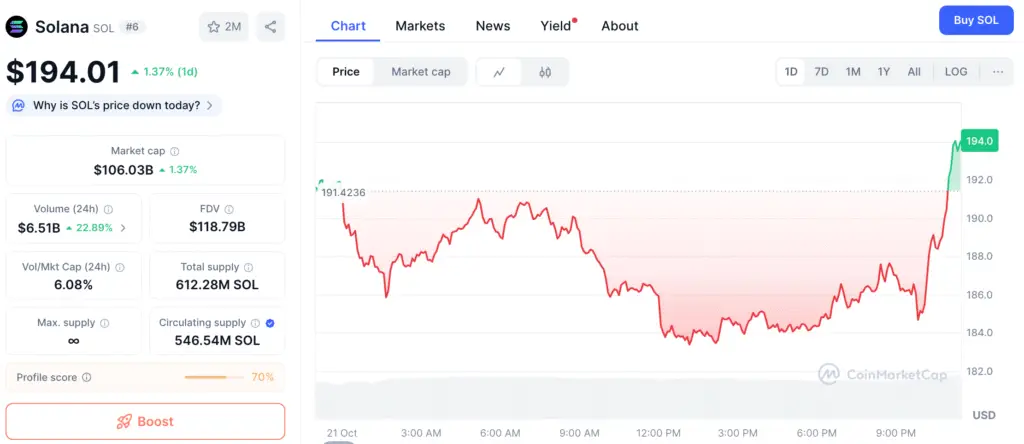The height and width of the screenshot is (444, 1024).
Task: Click the Solana logo icon
Action: [17, 27]
